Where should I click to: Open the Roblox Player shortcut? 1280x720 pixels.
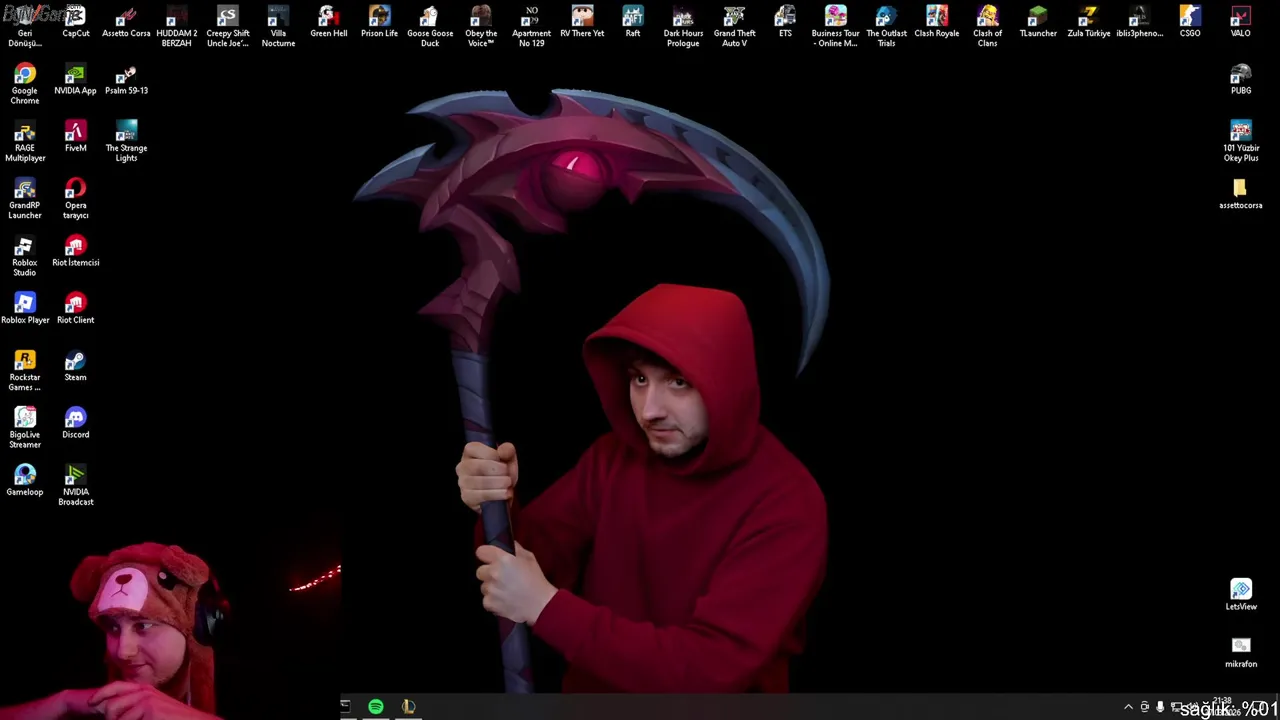[x=25, y=309]
